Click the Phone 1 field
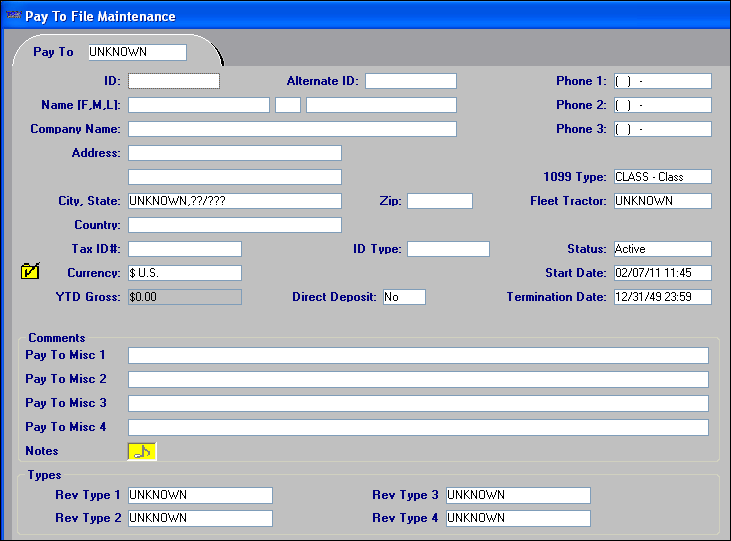 [x=662, y=81]
